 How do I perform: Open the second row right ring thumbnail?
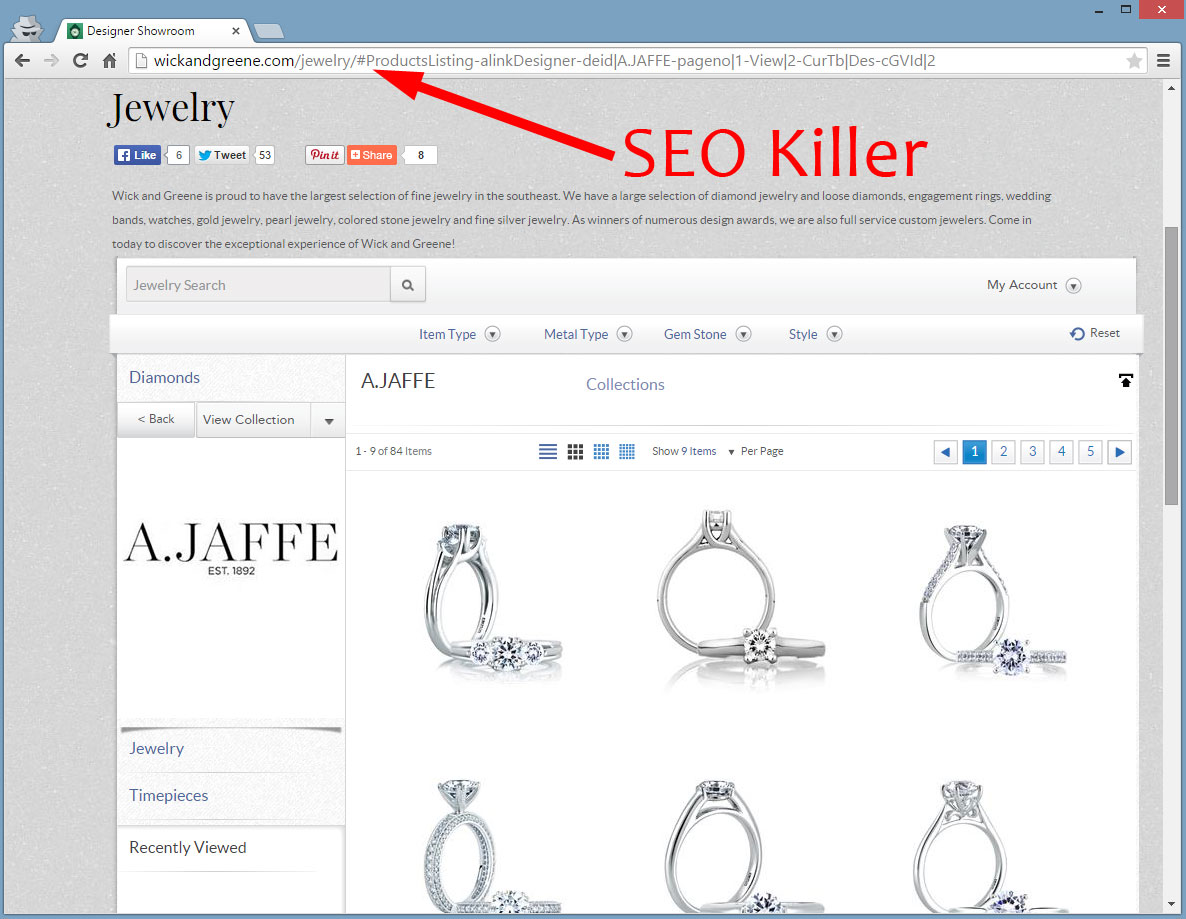[x=991, y=847]
